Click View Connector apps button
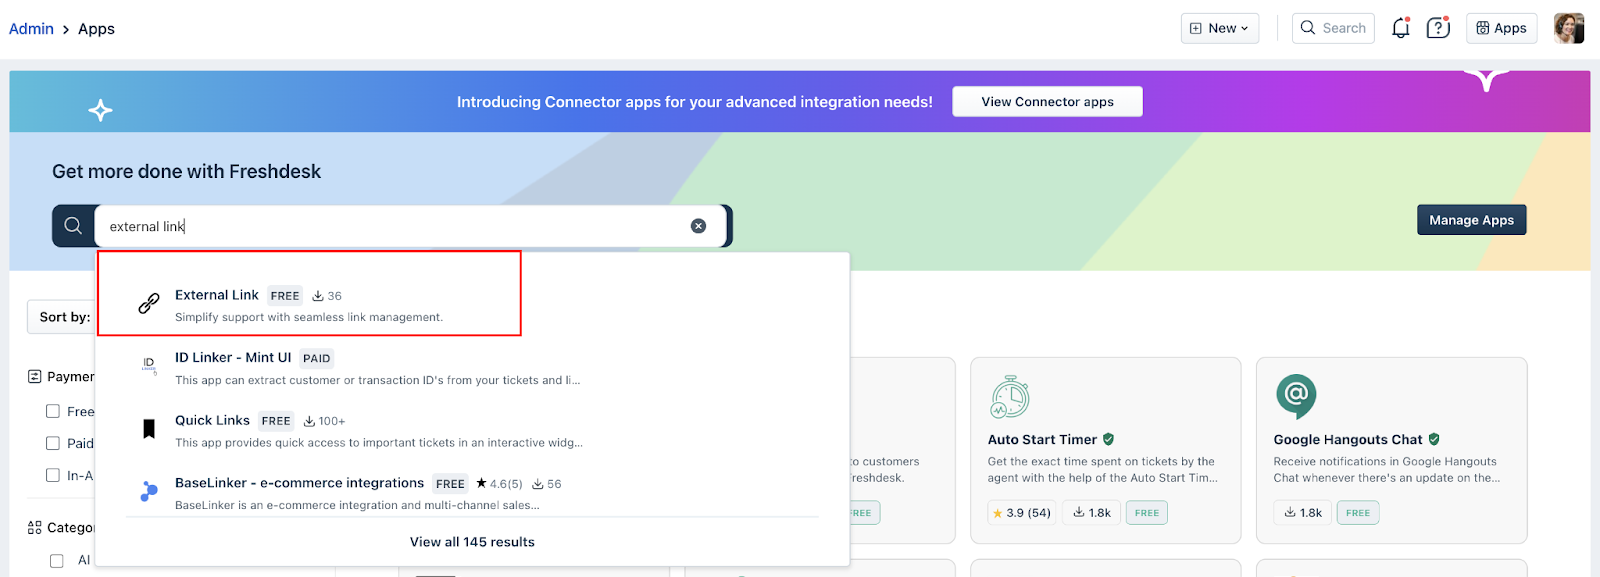Viewport: 1600px width, 577px height. click(x=1047, y=102)
